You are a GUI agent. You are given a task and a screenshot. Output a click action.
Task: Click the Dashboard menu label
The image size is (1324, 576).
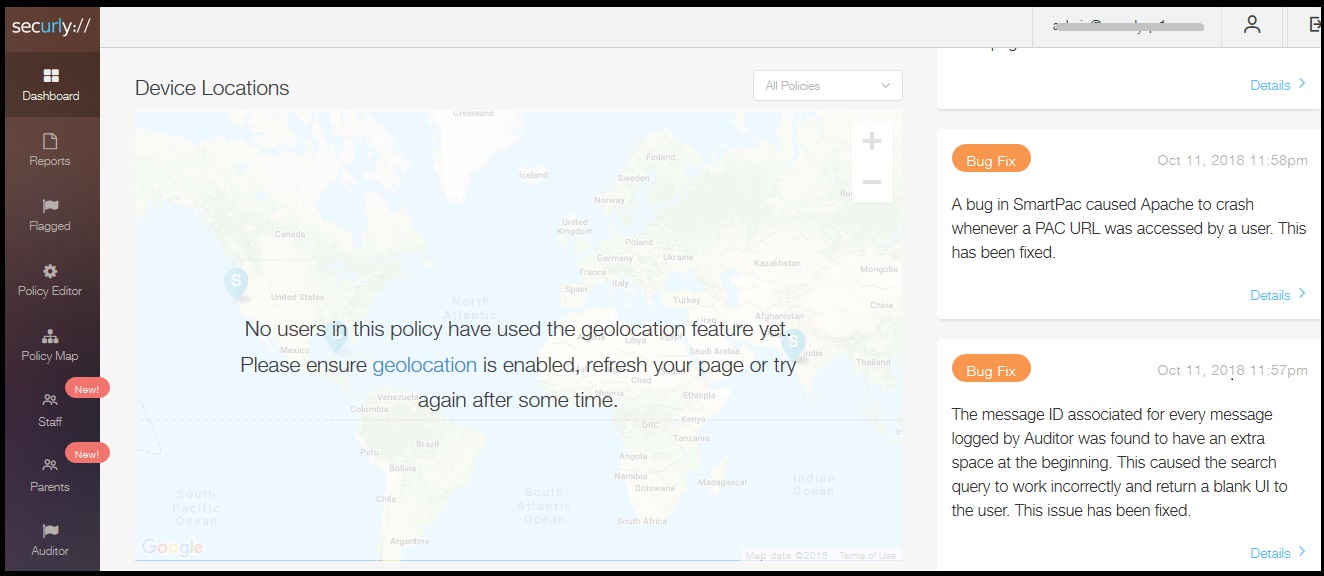(x=51, y=96)
